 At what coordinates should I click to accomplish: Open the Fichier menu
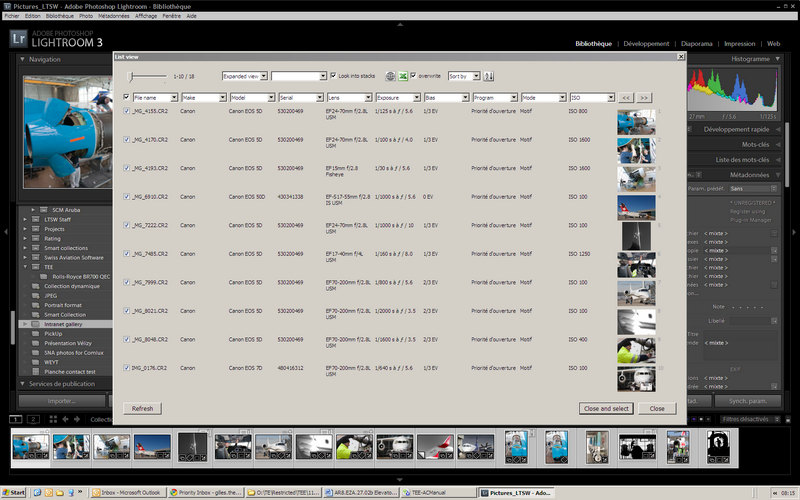coord(12,16)
